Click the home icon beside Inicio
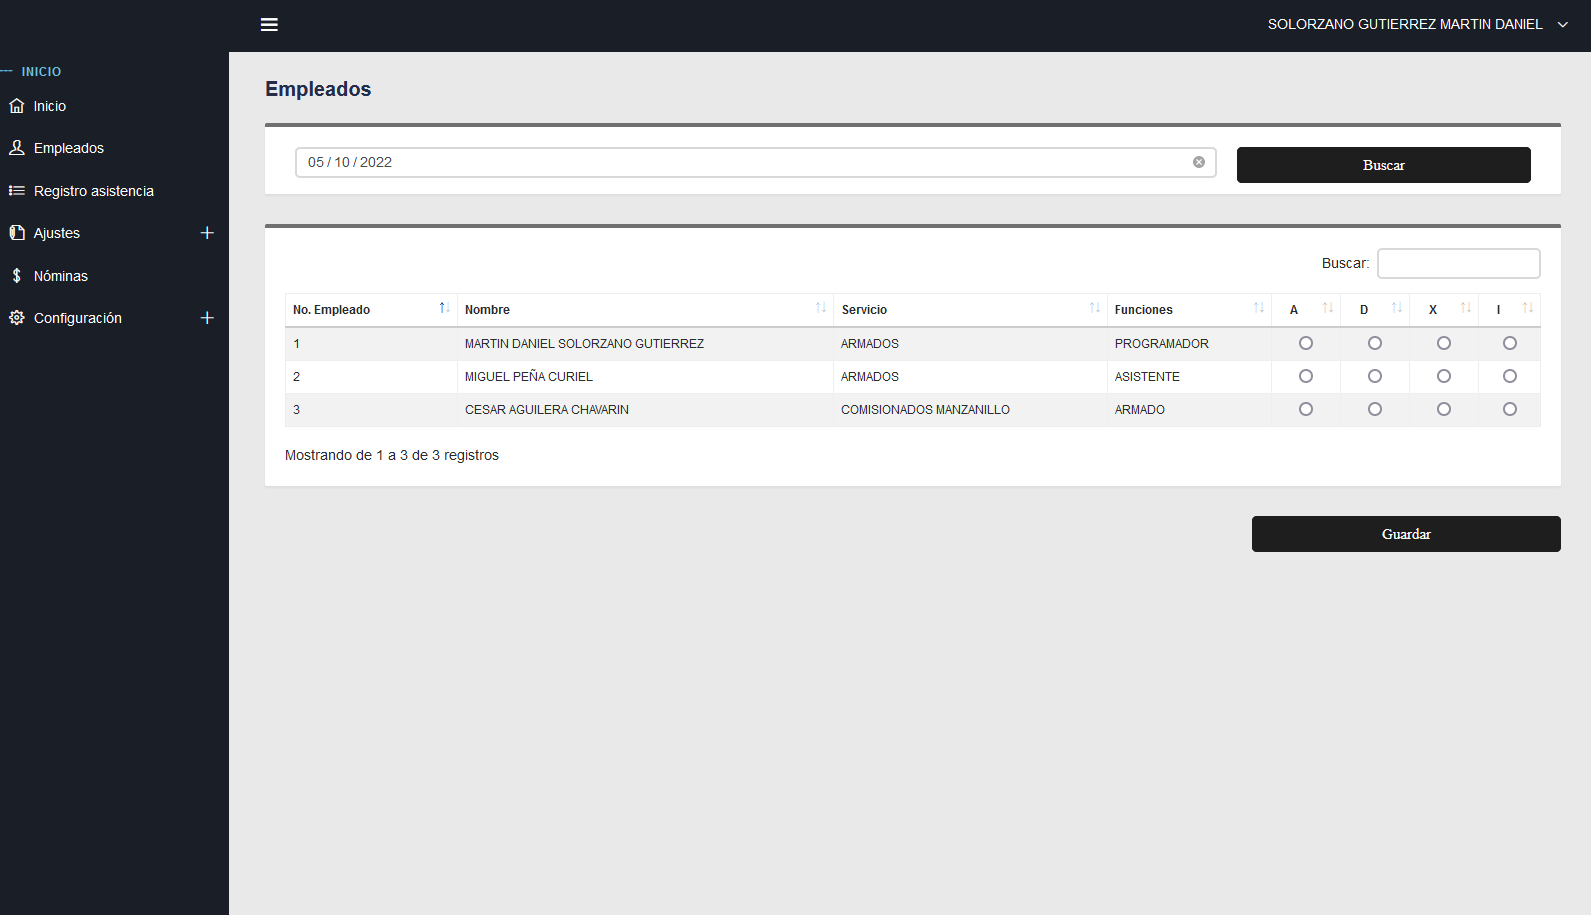This screenshot has height=915, width=1591. click(17, 106)
